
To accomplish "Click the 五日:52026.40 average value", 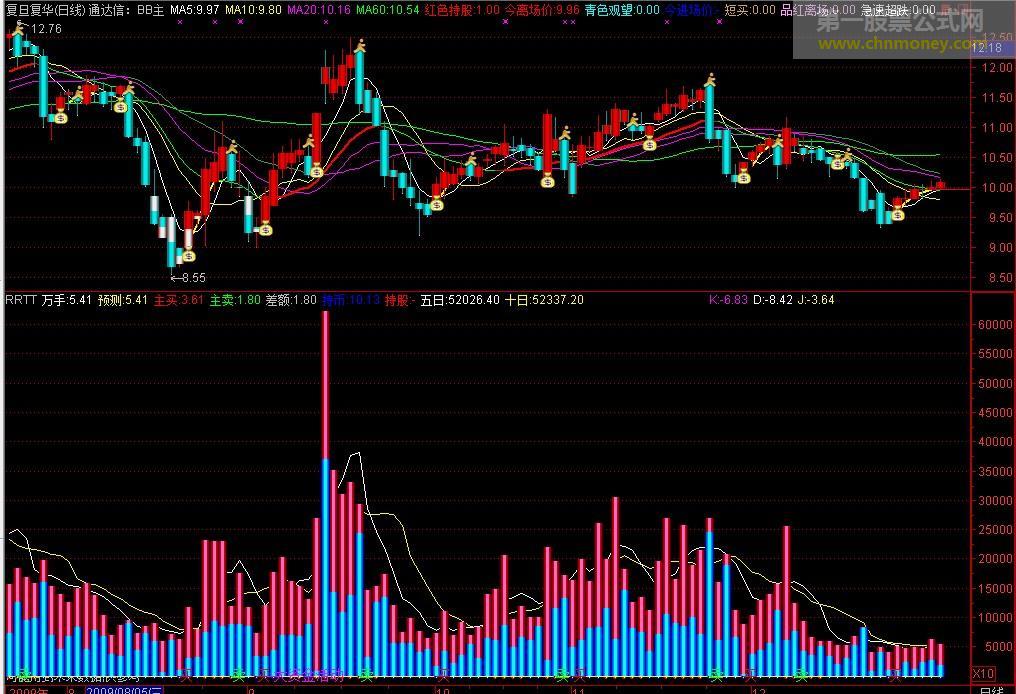I will pos(460,299).
